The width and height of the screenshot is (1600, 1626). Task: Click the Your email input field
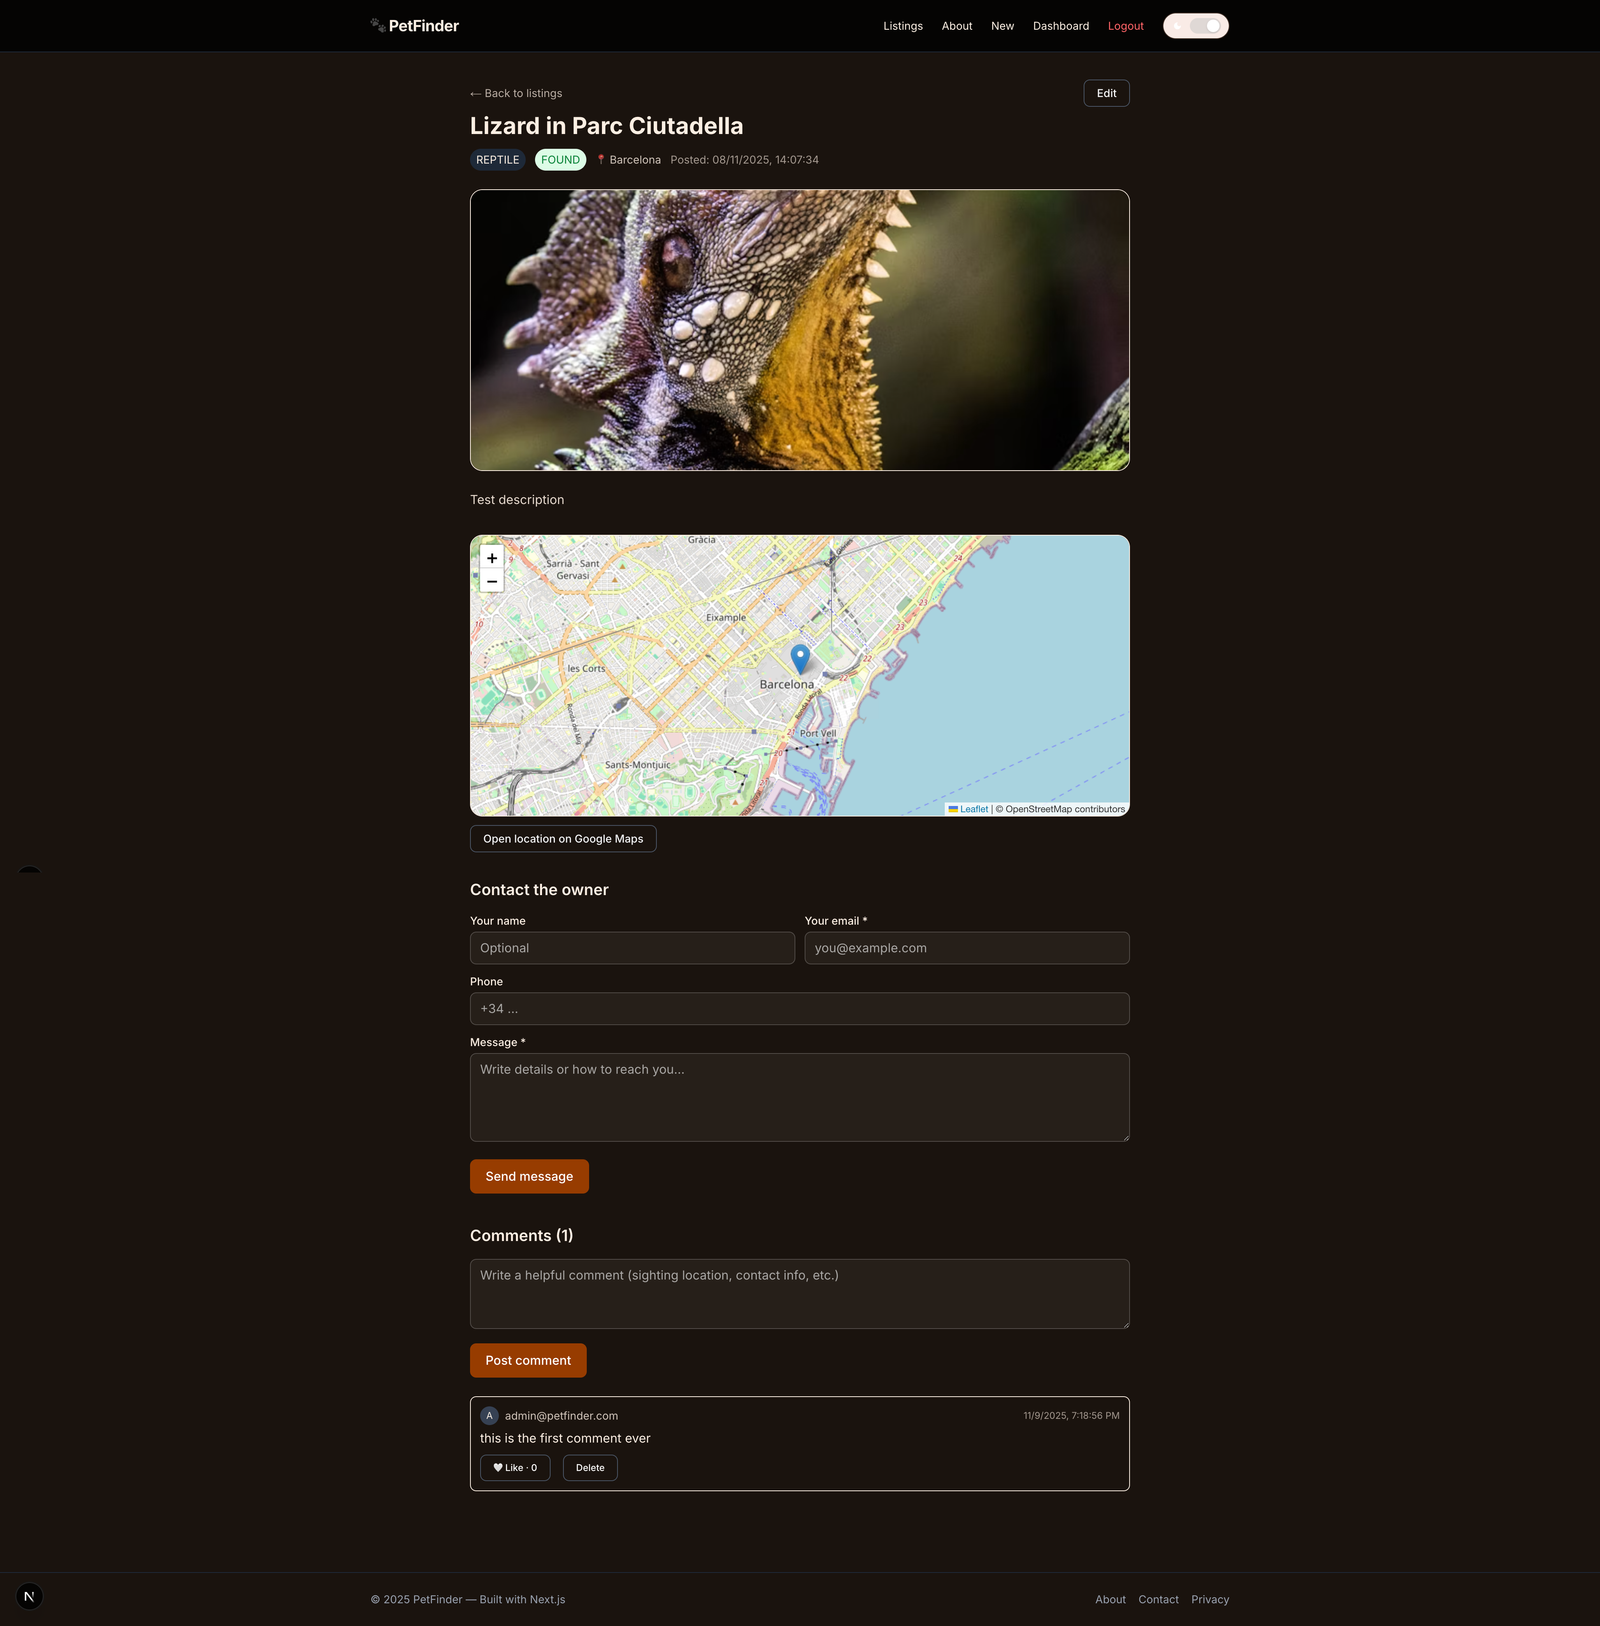[966, 948]
